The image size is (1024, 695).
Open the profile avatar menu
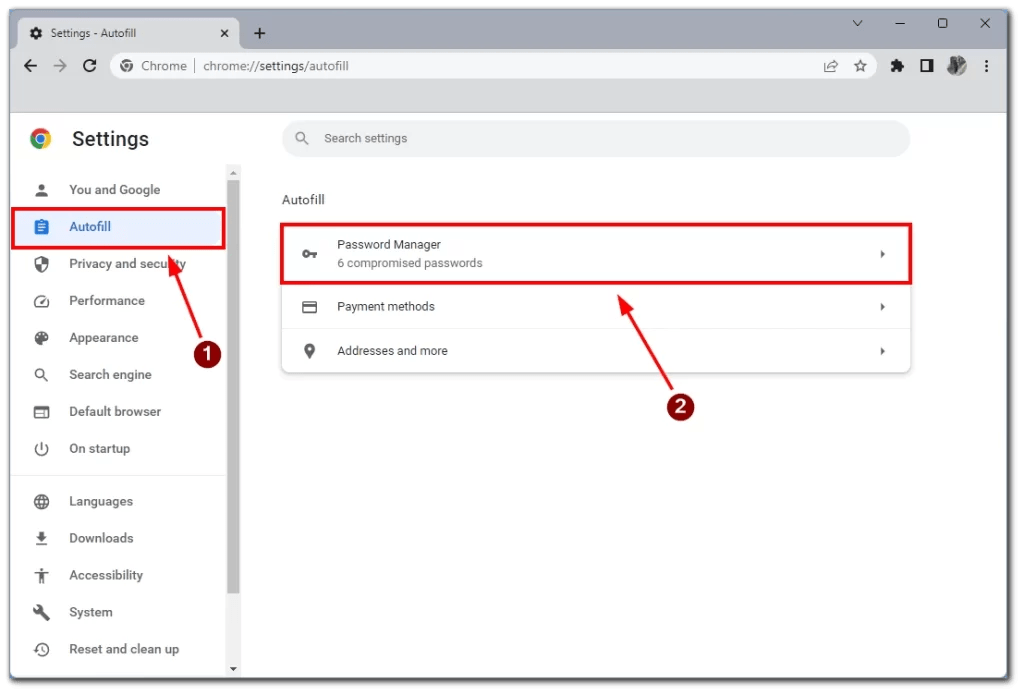(956, 66)
